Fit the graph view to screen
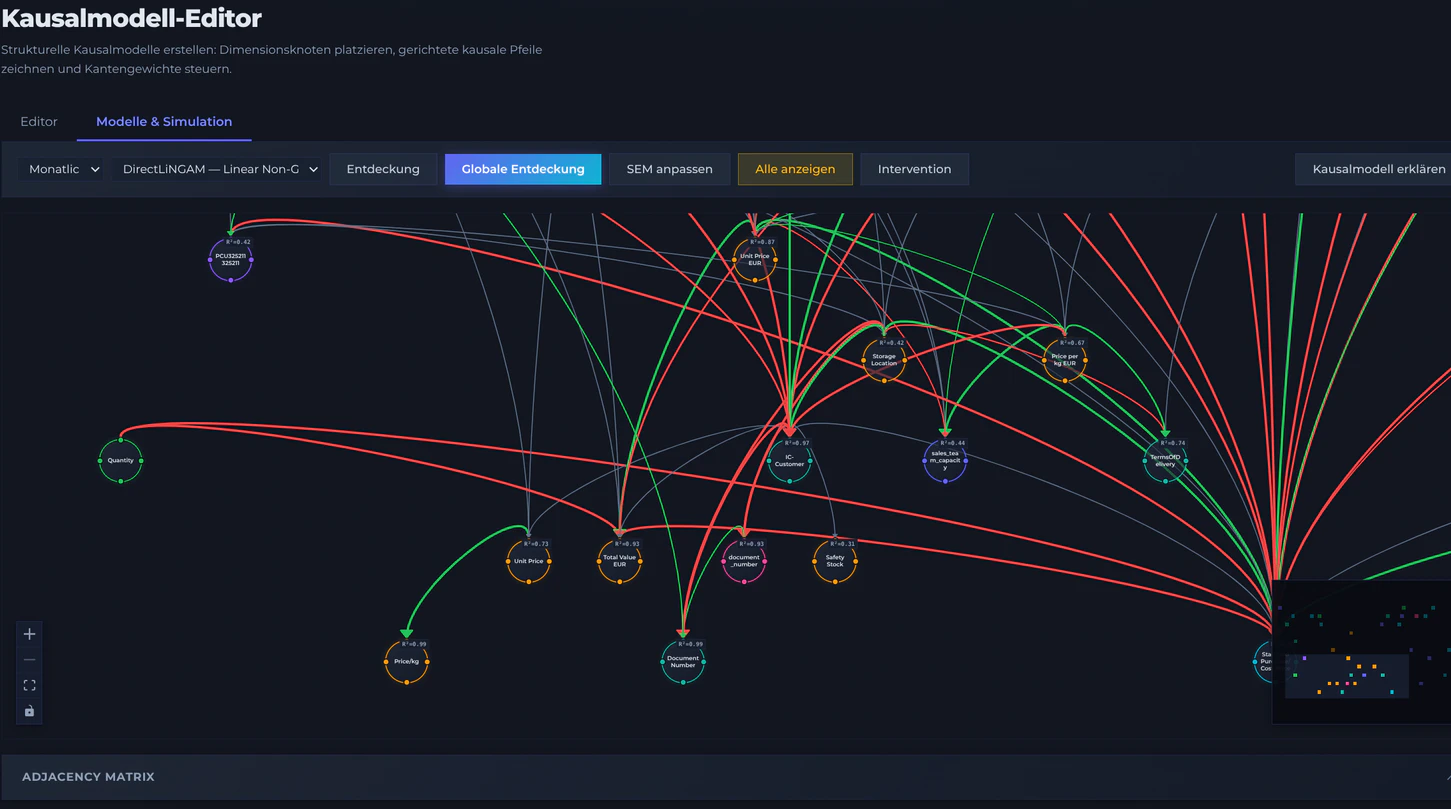Image resolution: width=1451 pixels, height=809 pixels. tap(29, 685)
